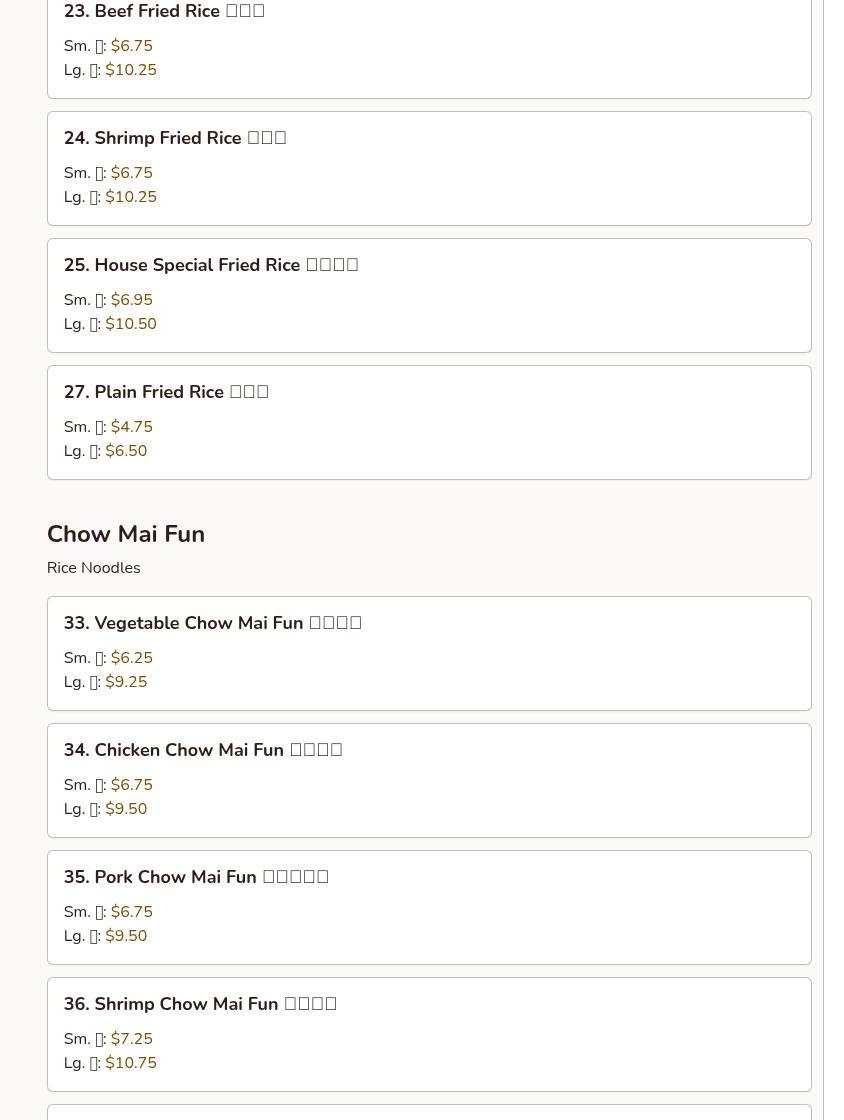Click the large price for Beef Fried Rice

131,70
